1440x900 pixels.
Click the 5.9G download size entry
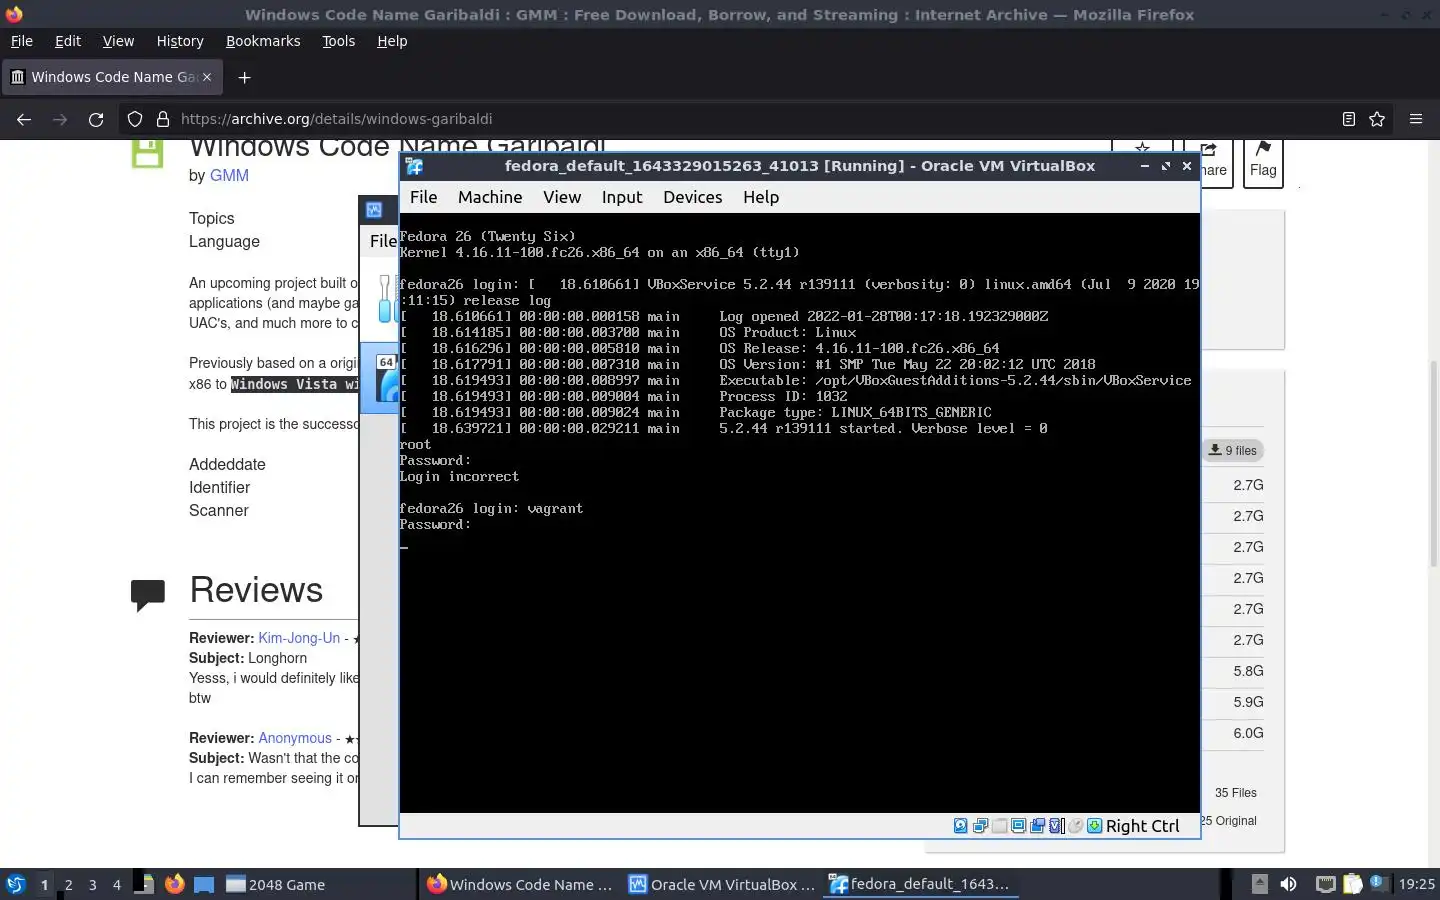1248,702
